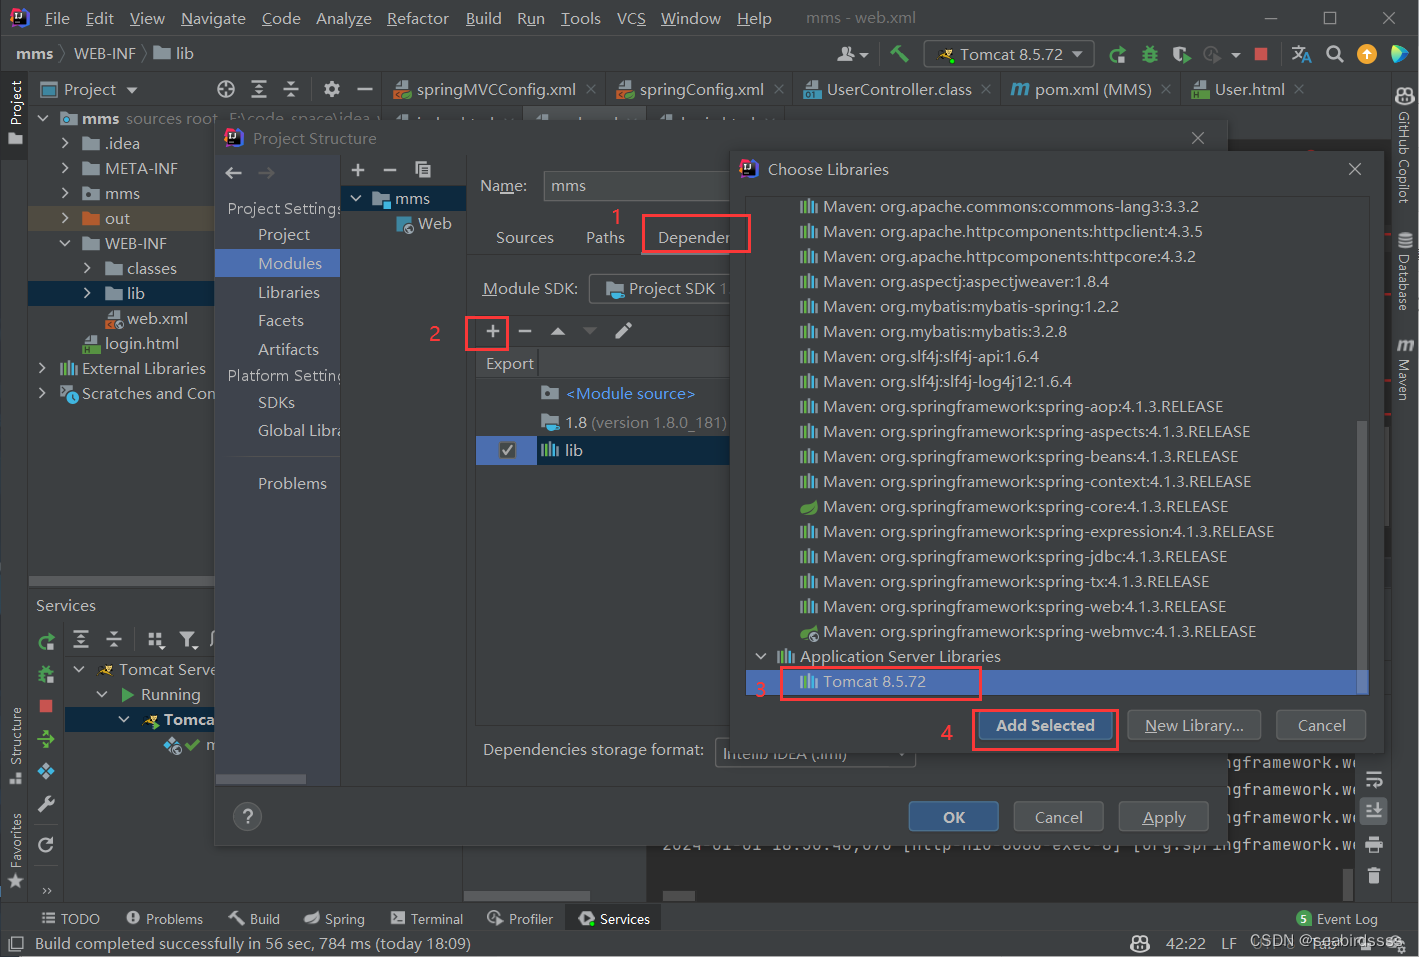Click the add dependency plus button
The image size is (1419, 957).
(492, 331)
